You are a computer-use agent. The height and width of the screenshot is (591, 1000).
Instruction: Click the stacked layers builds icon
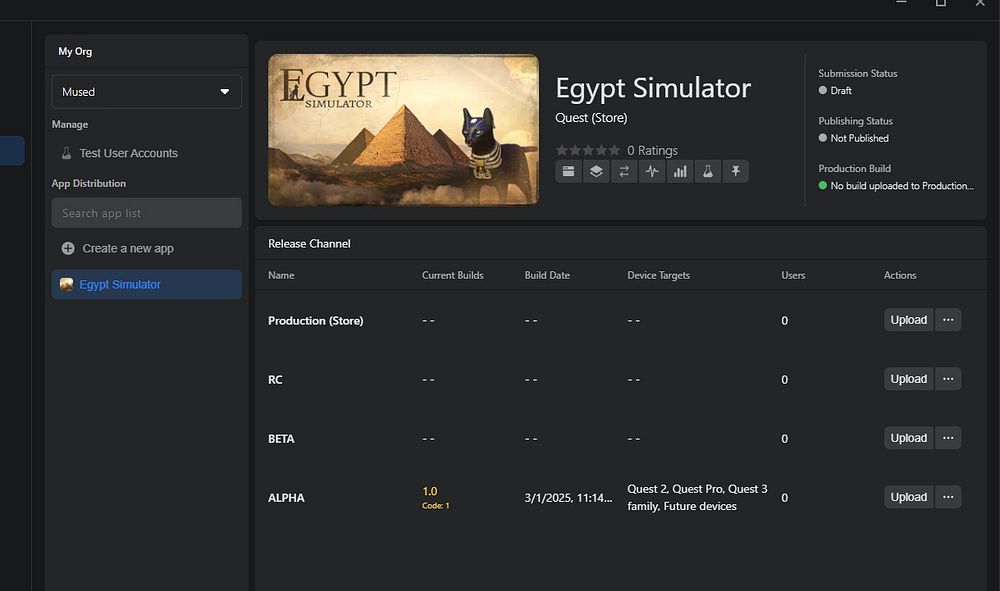click(596, 171)
